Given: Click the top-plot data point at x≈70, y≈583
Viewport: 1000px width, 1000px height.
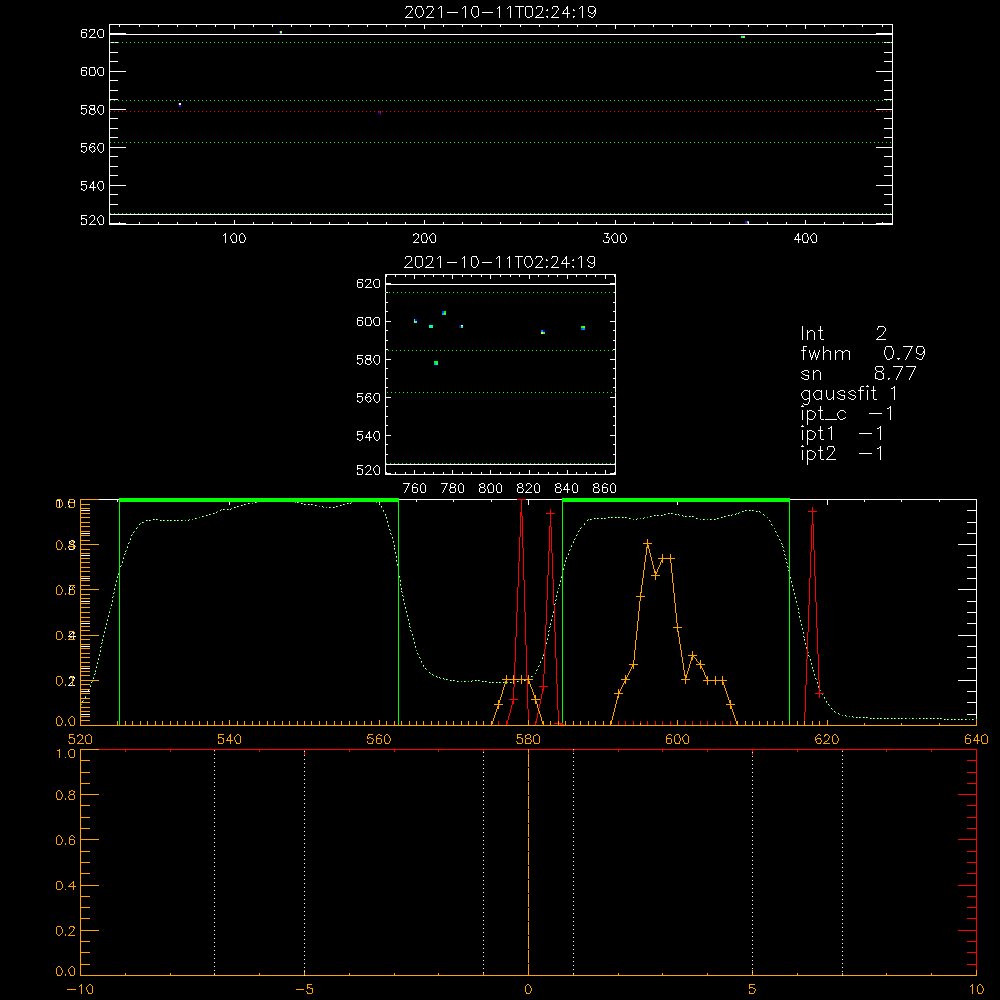Looking at the screenshot, I should pos(180,104).
